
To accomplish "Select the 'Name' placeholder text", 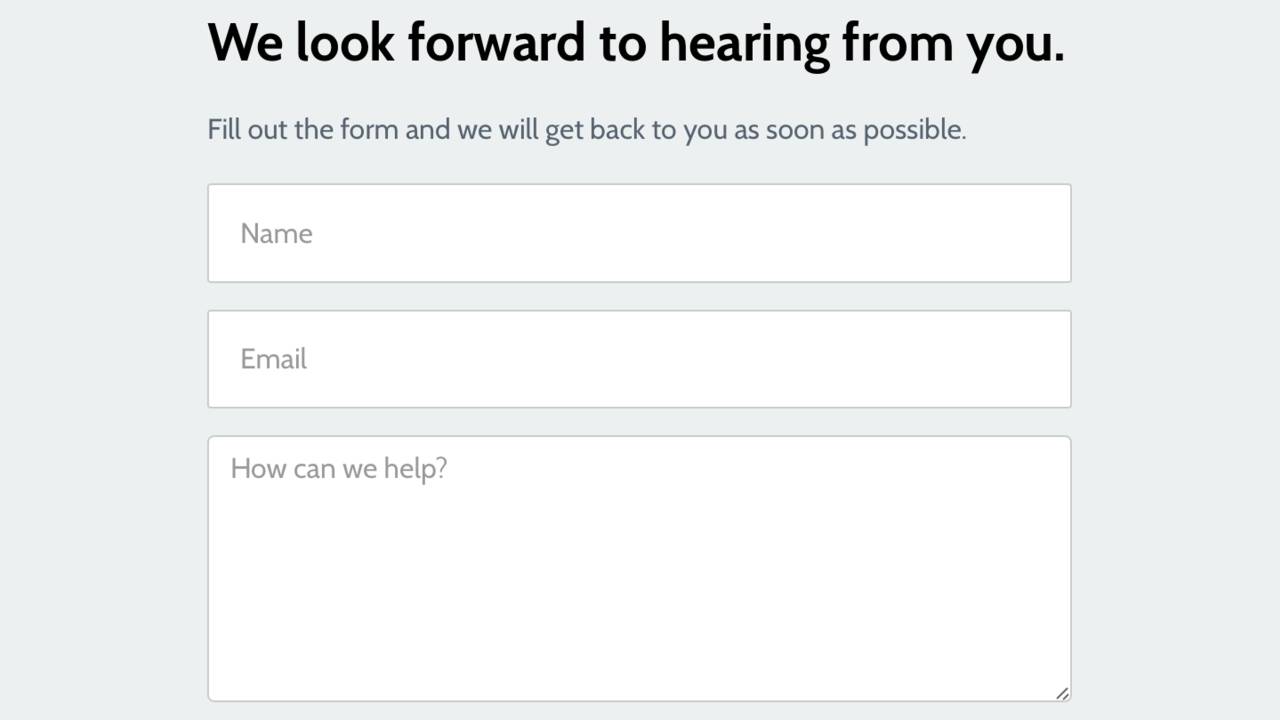I will click(276, 234).
